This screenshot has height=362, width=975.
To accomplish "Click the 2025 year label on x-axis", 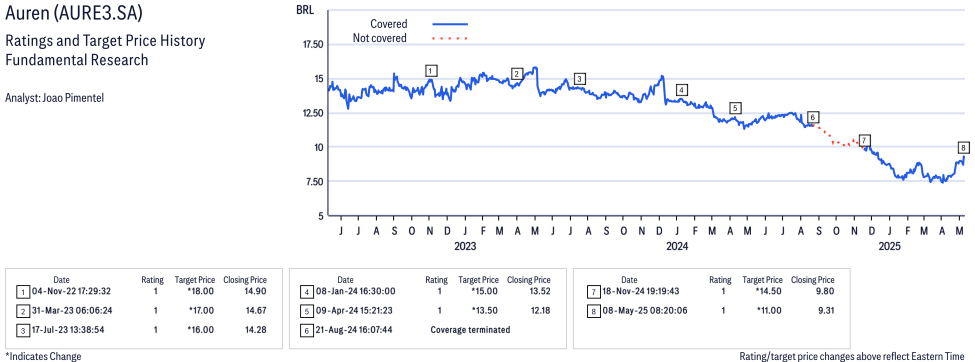I will click(x=890, y=246).
